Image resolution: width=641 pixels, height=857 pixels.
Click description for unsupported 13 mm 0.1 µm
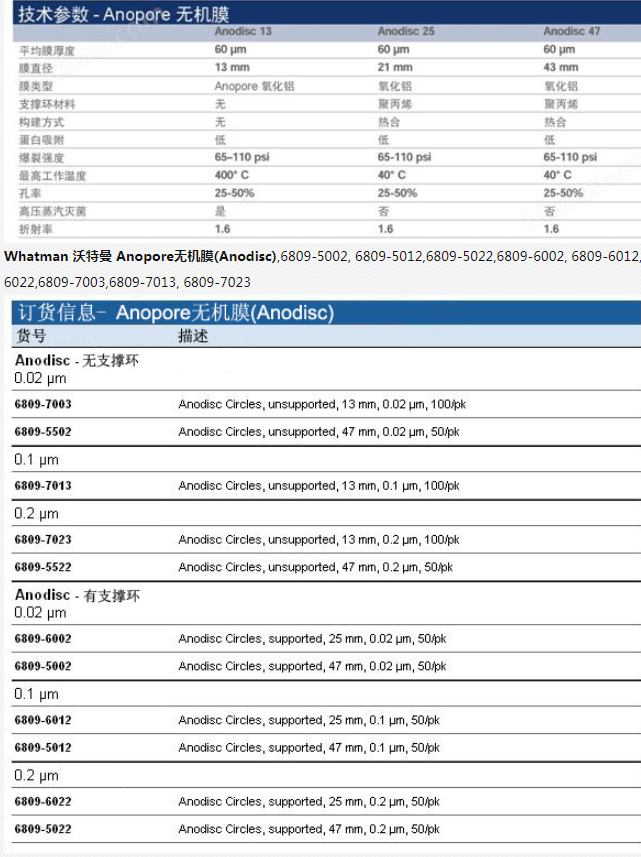point(319,486)
